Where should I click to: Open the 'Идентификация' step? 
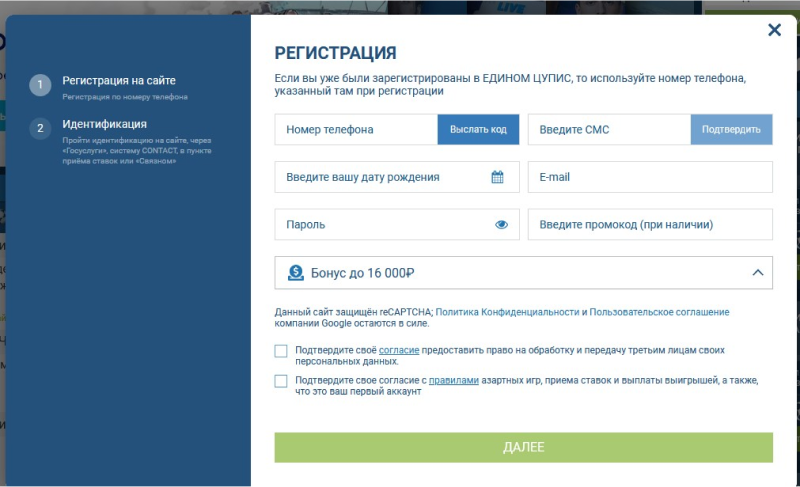(x=104, y=124)
